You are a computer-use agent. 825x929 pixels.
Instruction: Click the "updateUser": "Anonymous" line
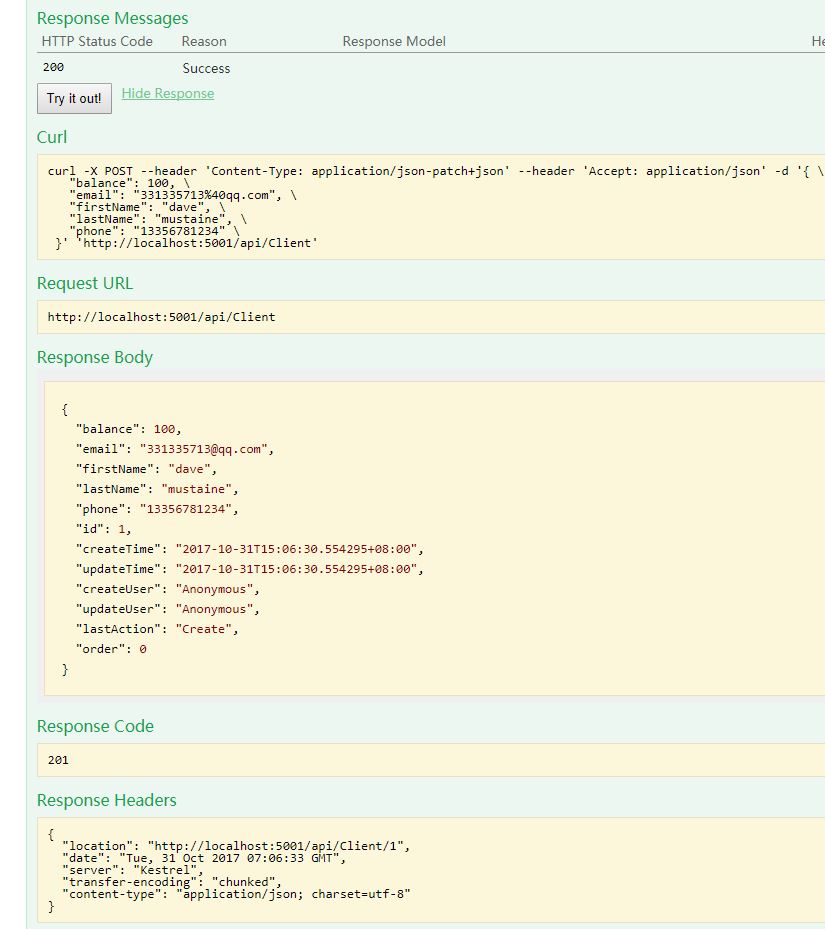[168, 610]
